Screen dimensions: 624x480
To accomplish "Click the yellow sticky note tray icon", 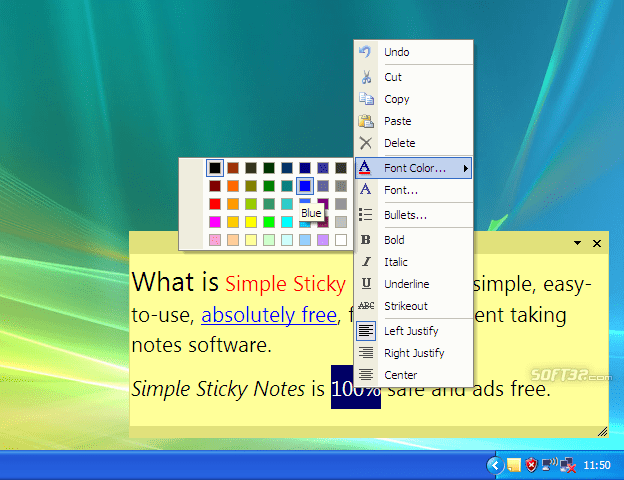I will 514,465.
